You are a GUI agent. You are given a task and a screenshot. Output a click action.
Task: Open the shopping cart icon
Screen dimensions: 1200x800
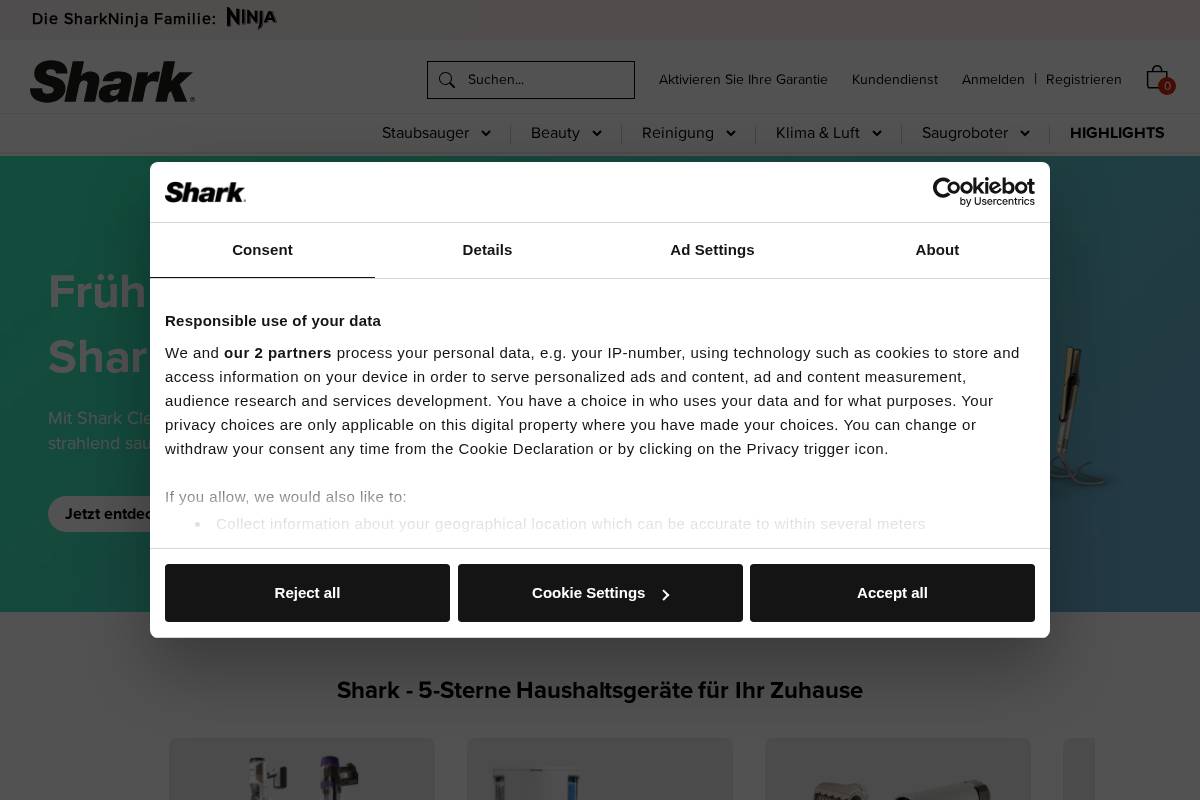pos(1156,76)
